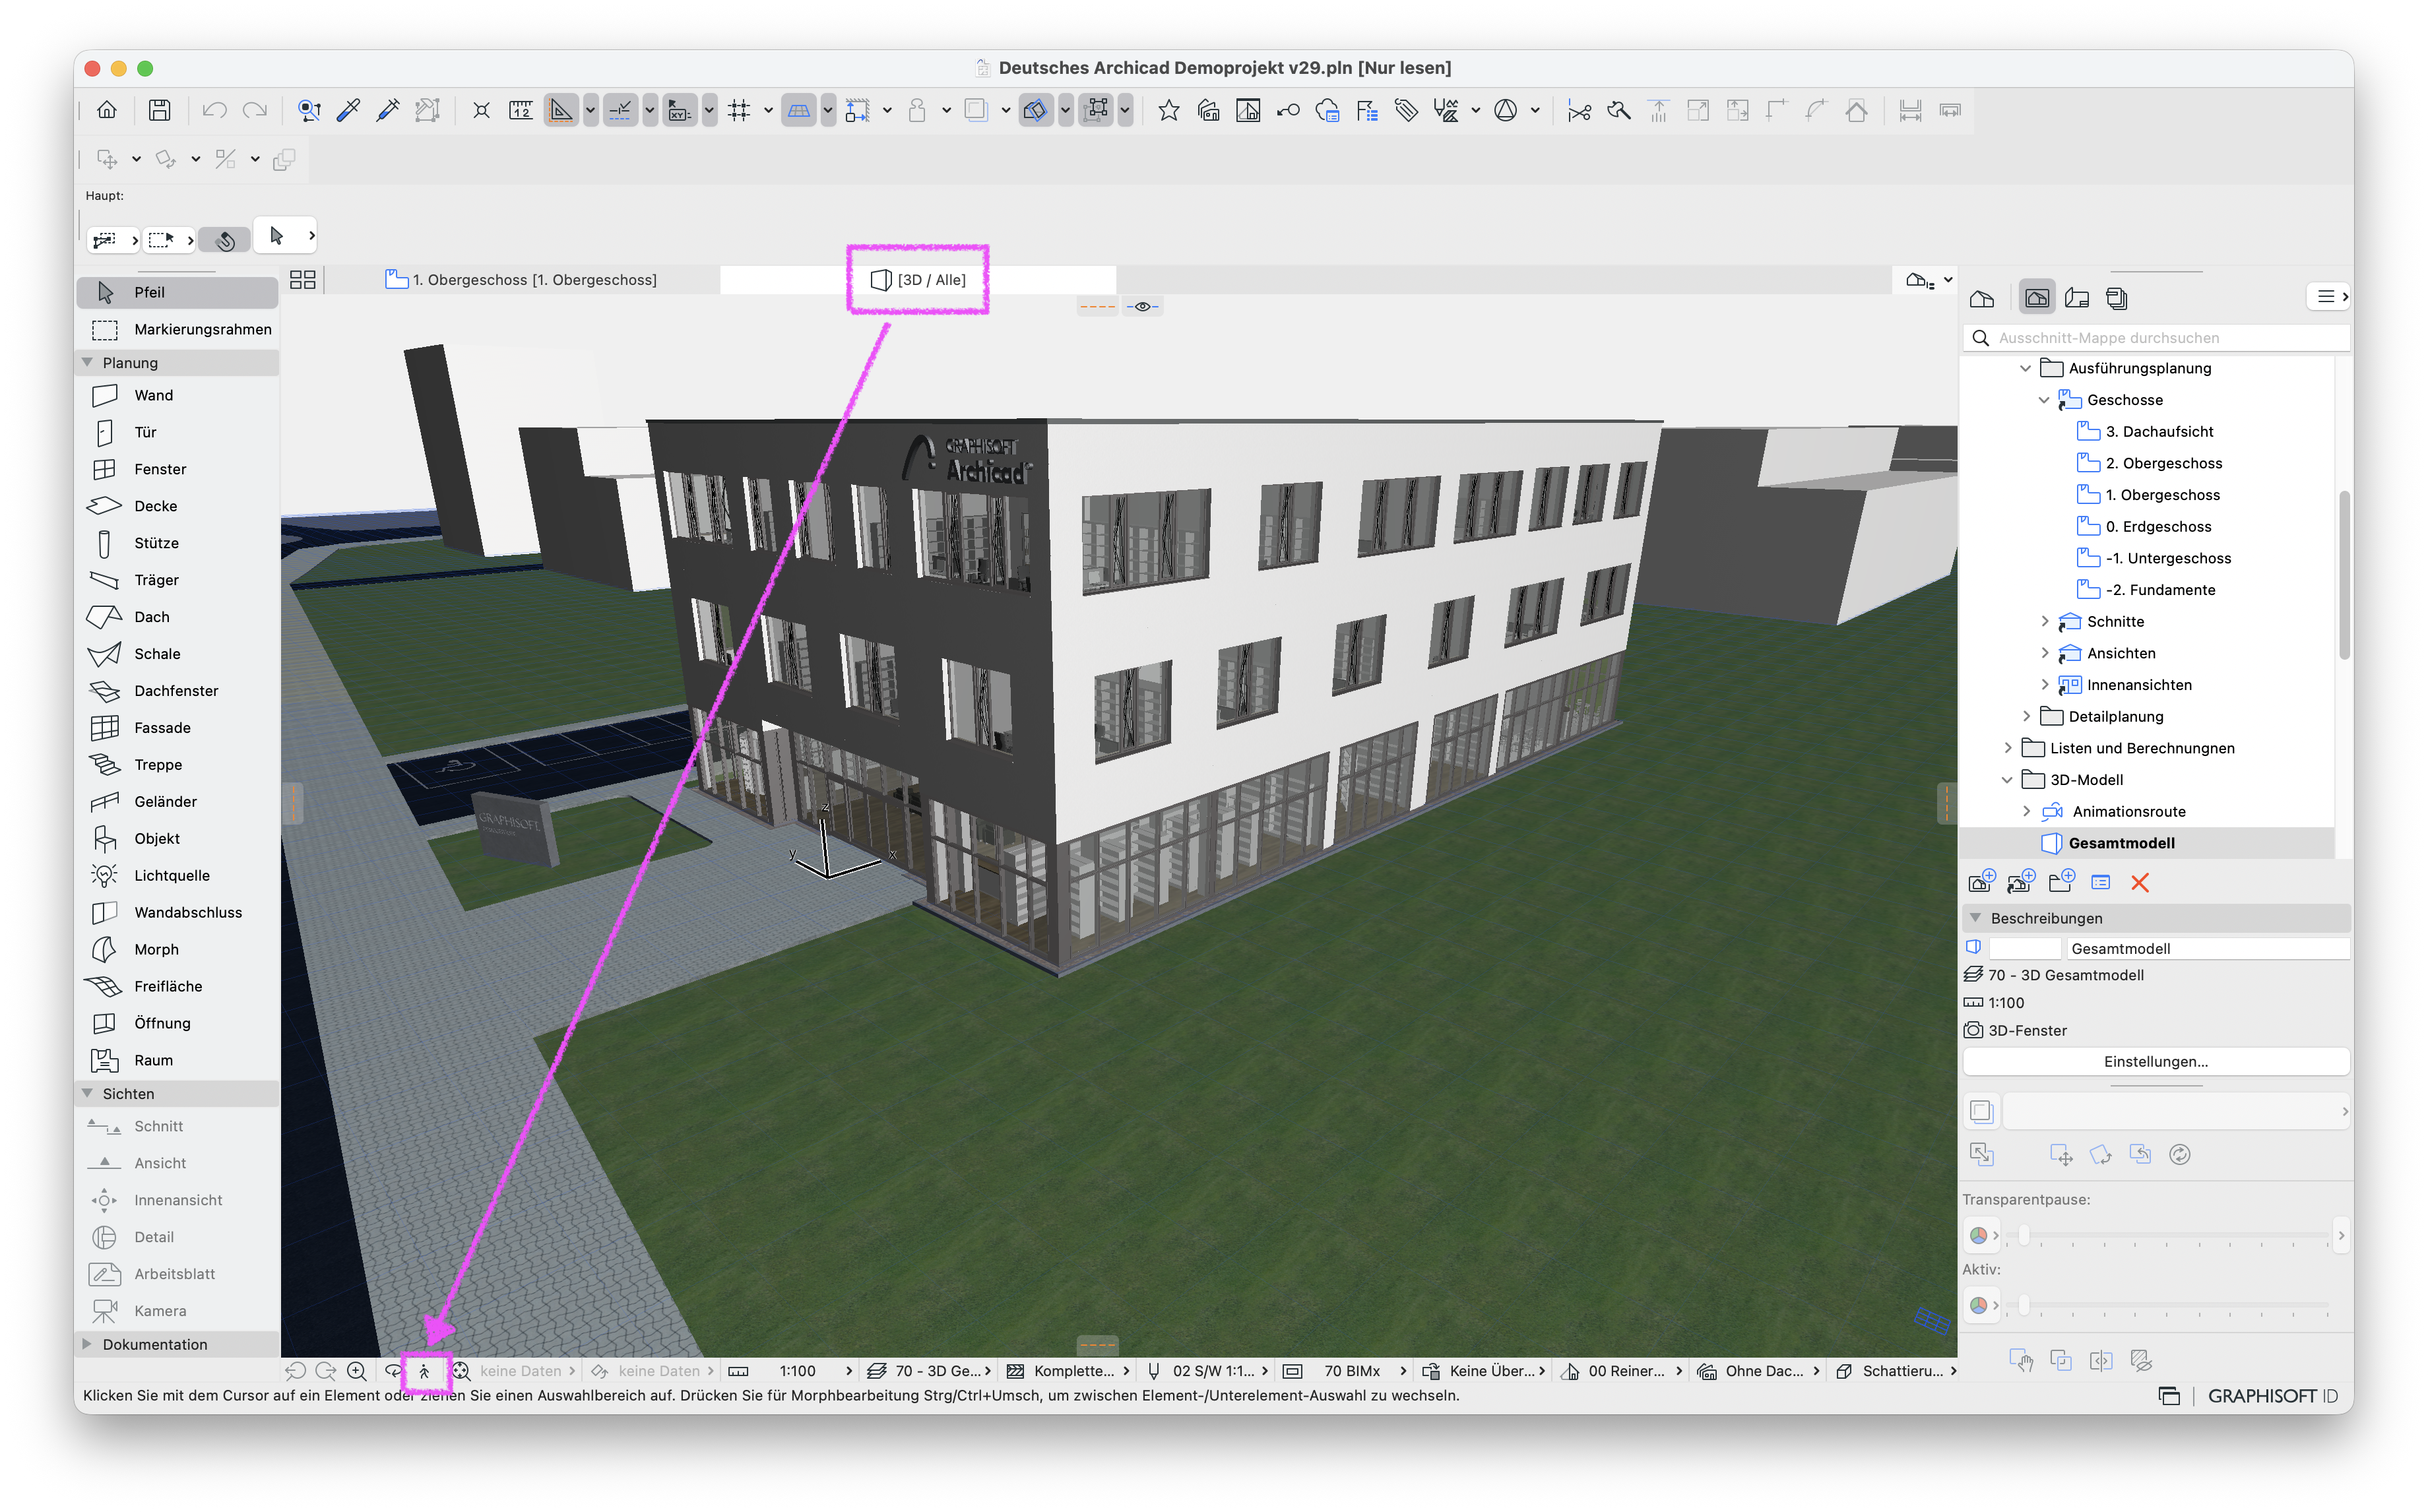The height and width of the screenshot is (1512, 2428).
Task: Open the Schattieru... 3D style selector
Action: click(x=1897, y=1371)
